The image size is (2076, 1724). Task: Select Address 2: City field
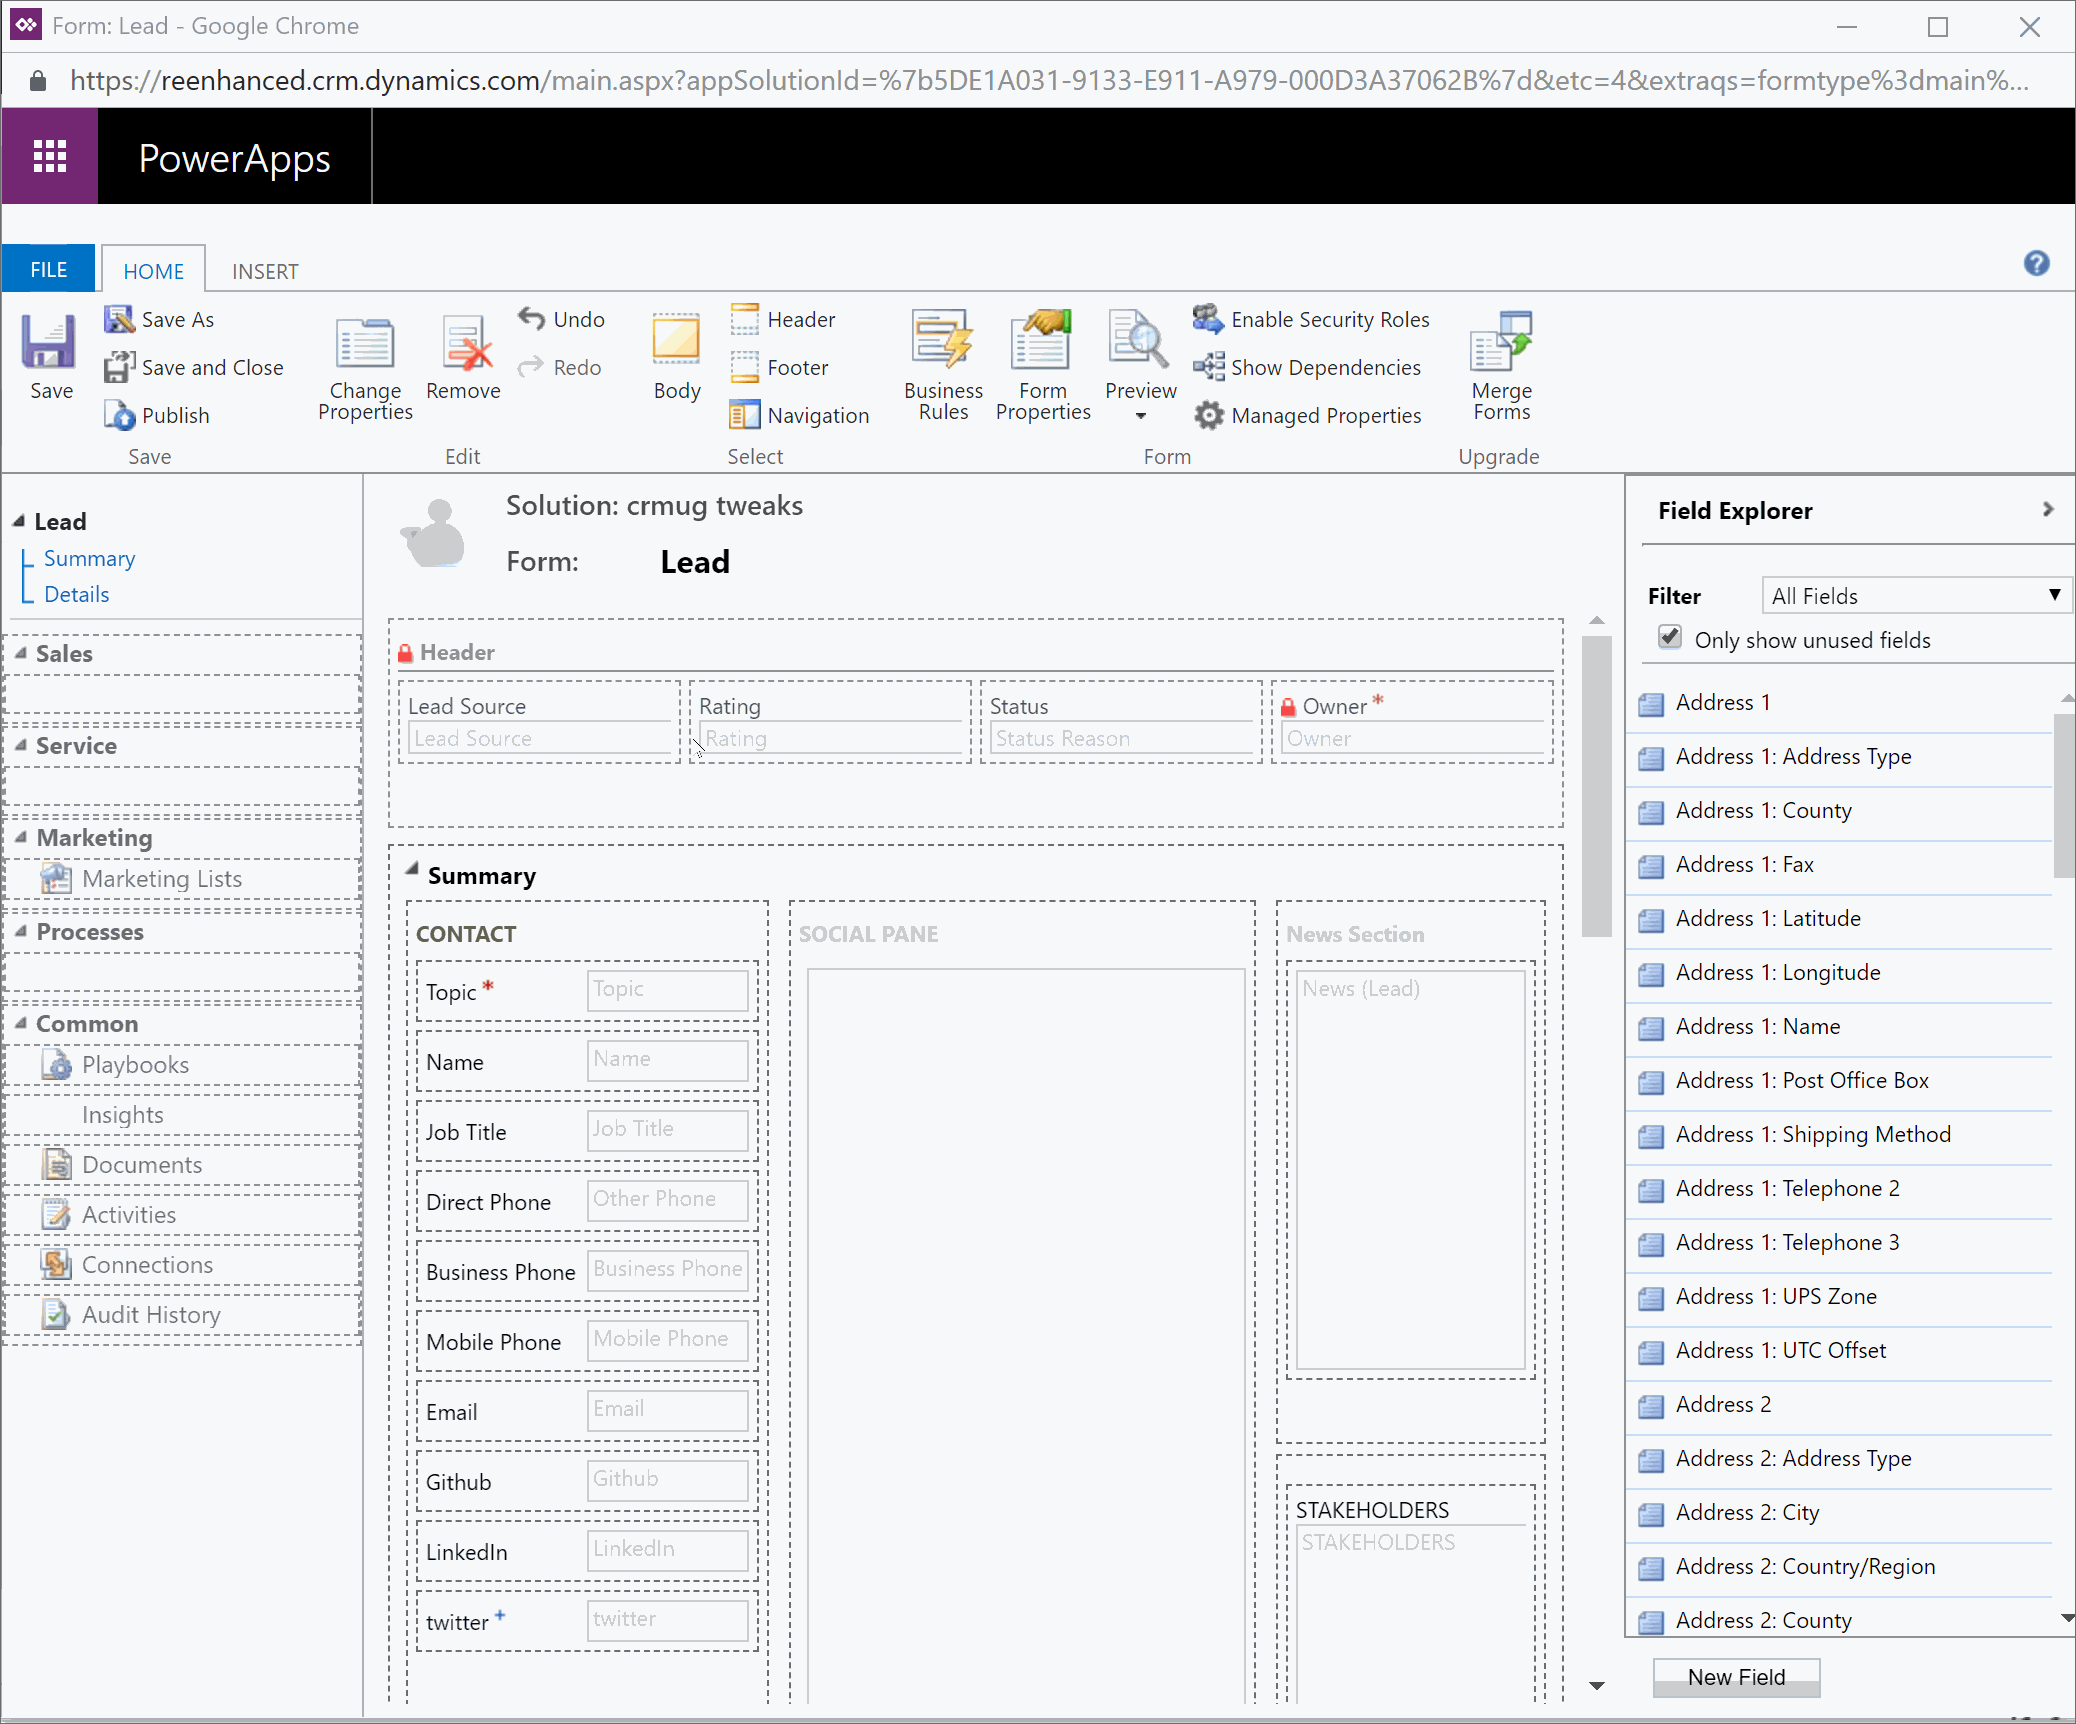1840,1513
